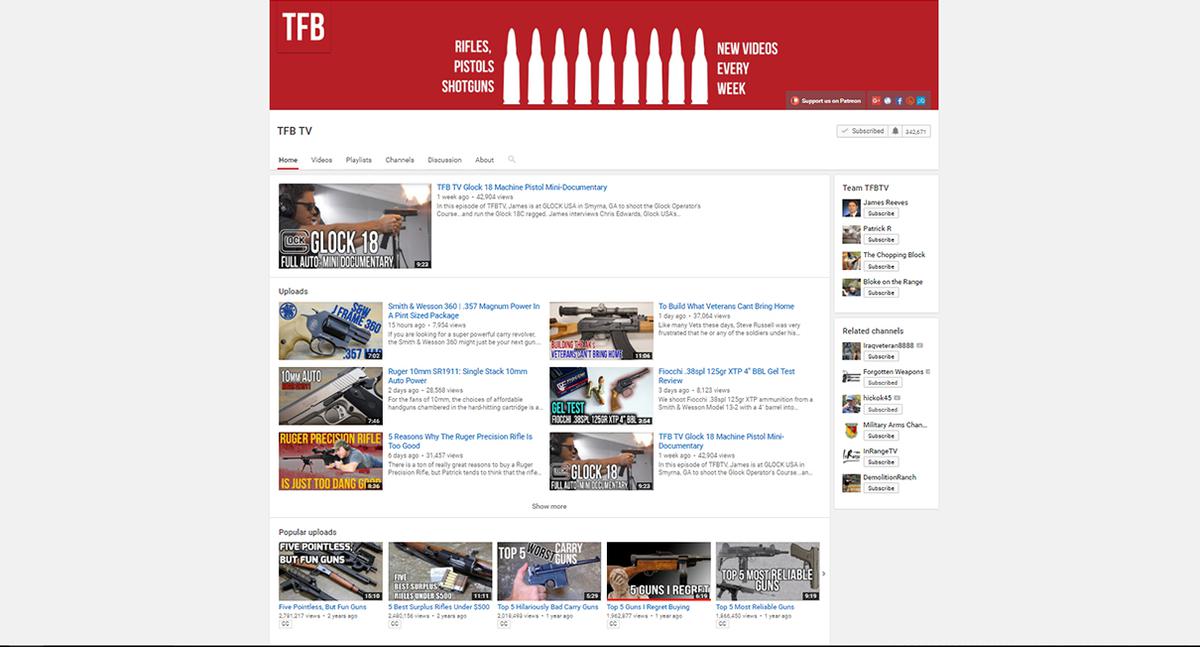Open Fiocchi .38spl Gel Test Review title
The image size is (1200, 647).
[x=727, y=376]
